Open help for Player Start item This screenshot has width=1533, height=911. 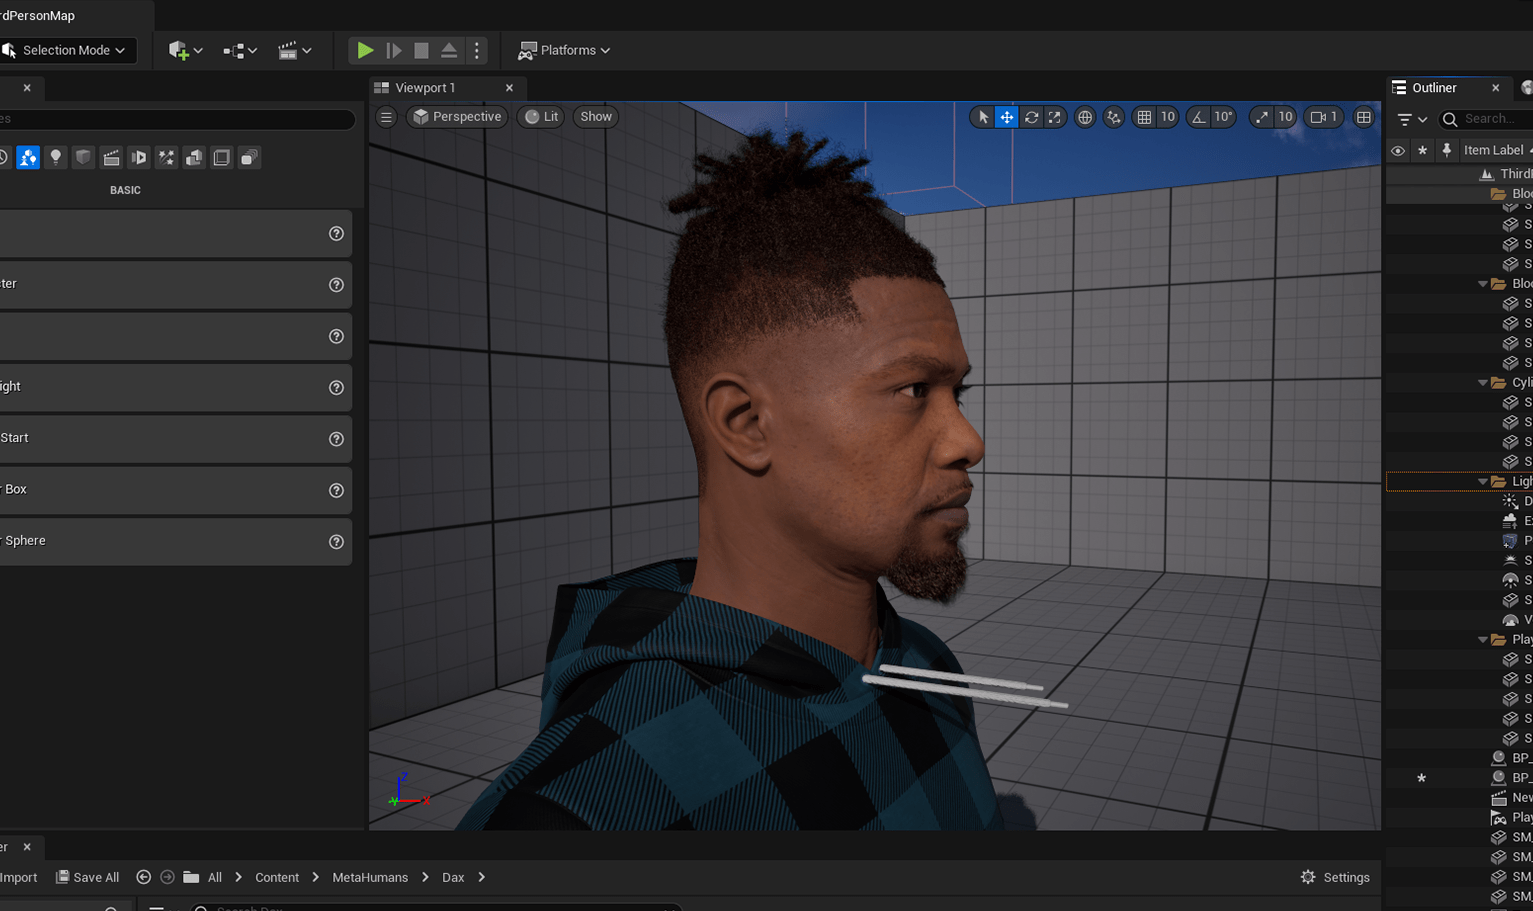click(x=336, y=439)
